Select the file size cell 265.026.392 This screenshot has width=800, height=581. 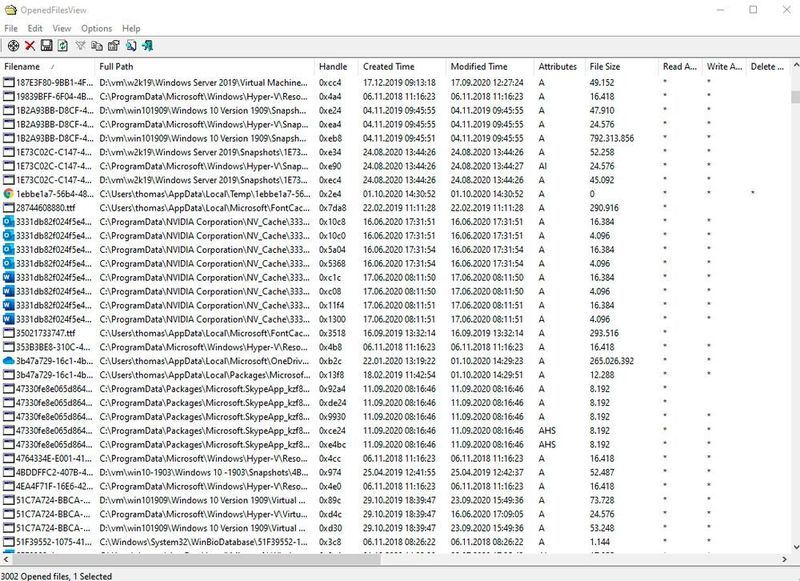coord(612,361)
